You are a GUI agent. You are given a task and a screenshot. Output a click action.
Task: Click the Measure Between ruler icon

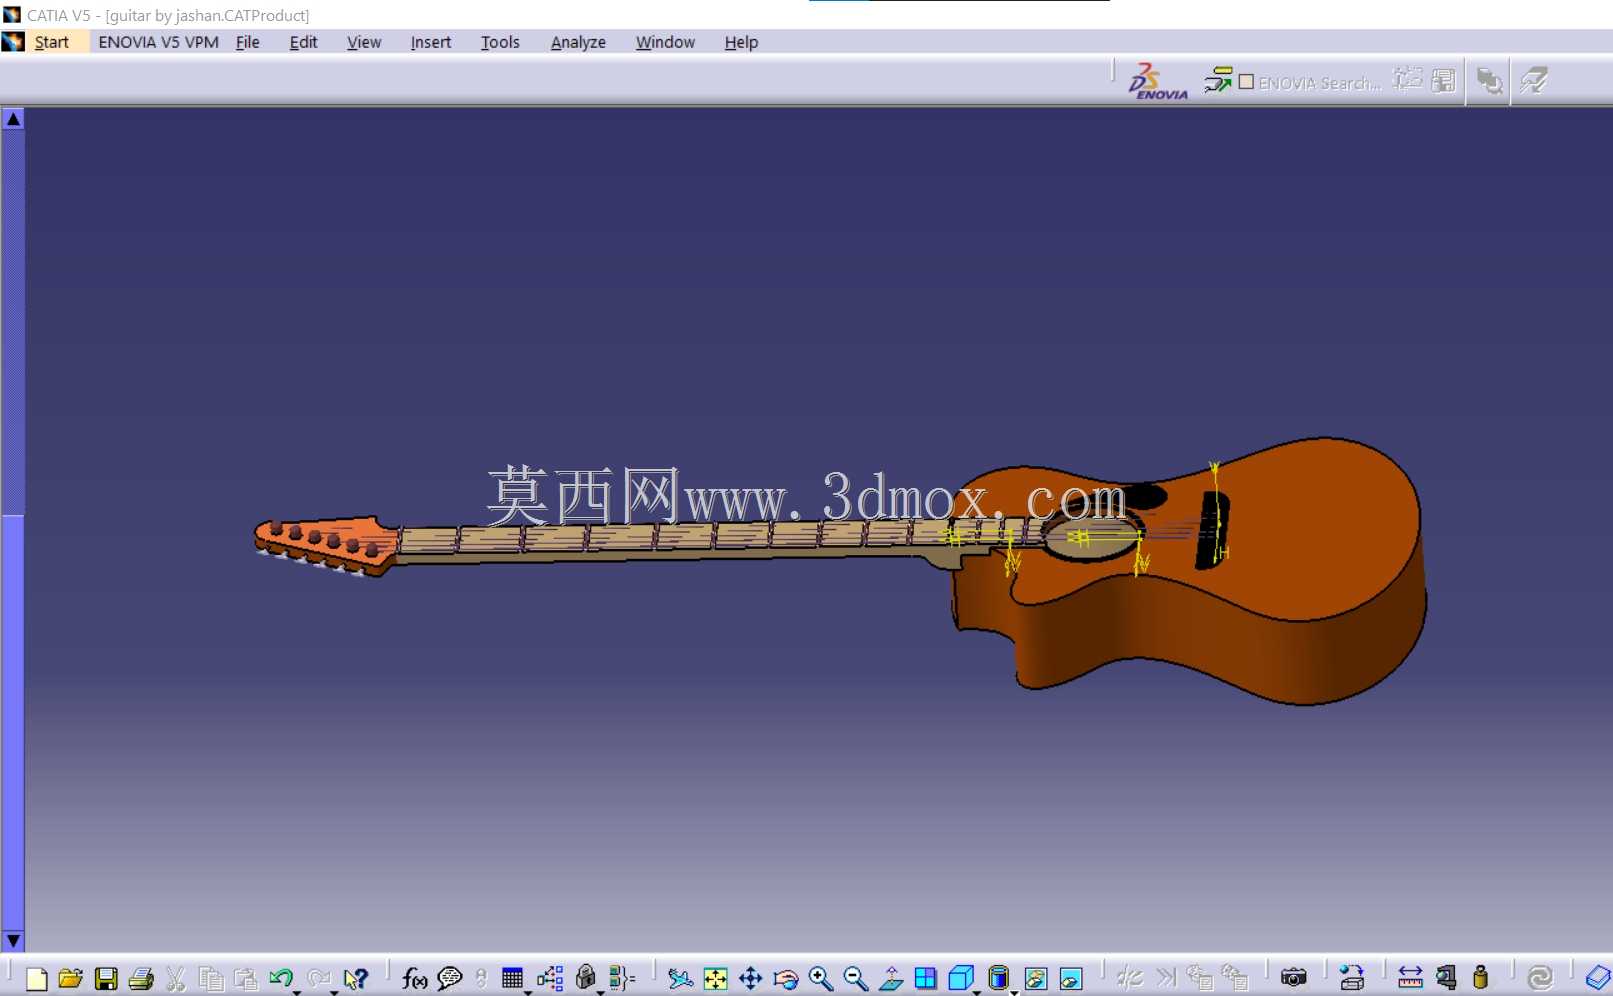pos(1411,978)
